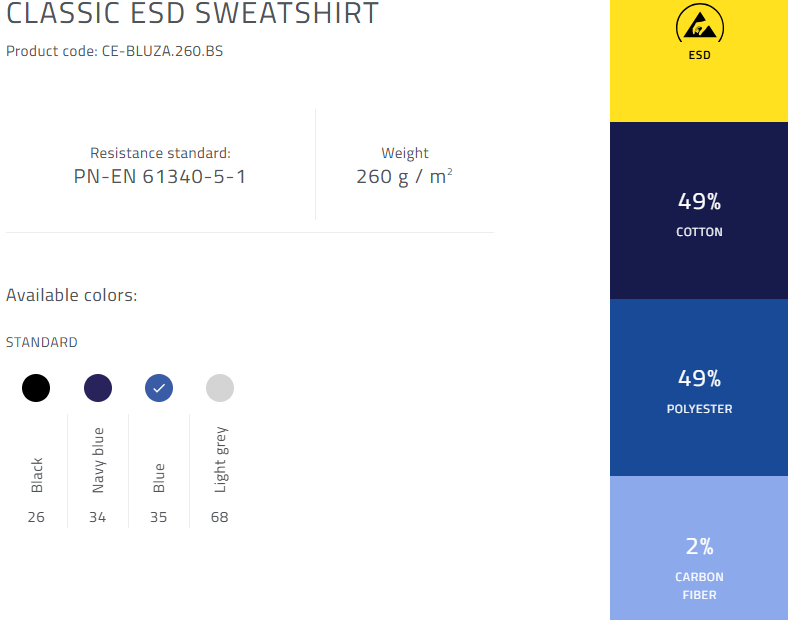Click the 260 g / m² weight value
788x620 pixels.
pyautogui.click(x=405, y=177)
